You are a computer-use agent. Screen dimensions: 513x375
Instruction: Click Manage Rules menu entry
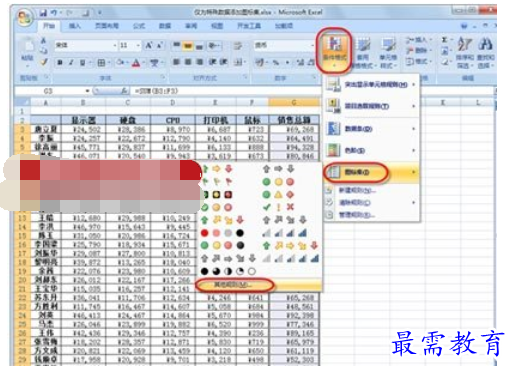pos(371,215)
